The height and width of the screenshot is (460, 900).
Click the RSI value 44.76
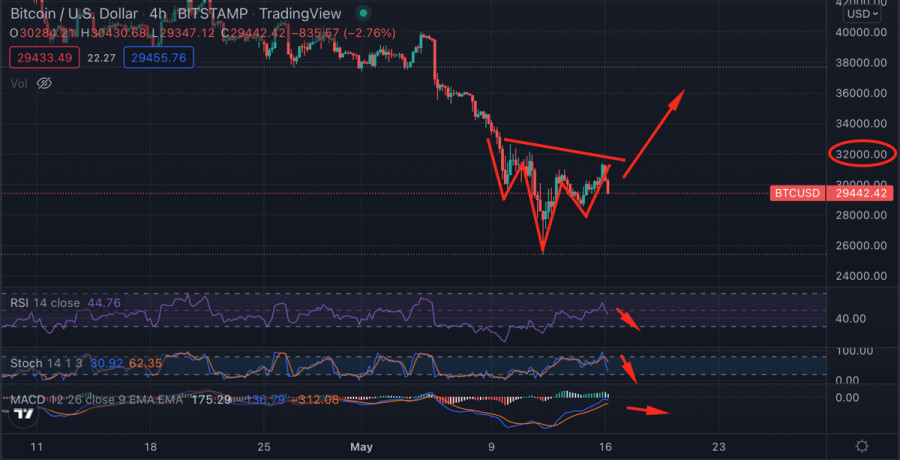(x=104, y=303)
